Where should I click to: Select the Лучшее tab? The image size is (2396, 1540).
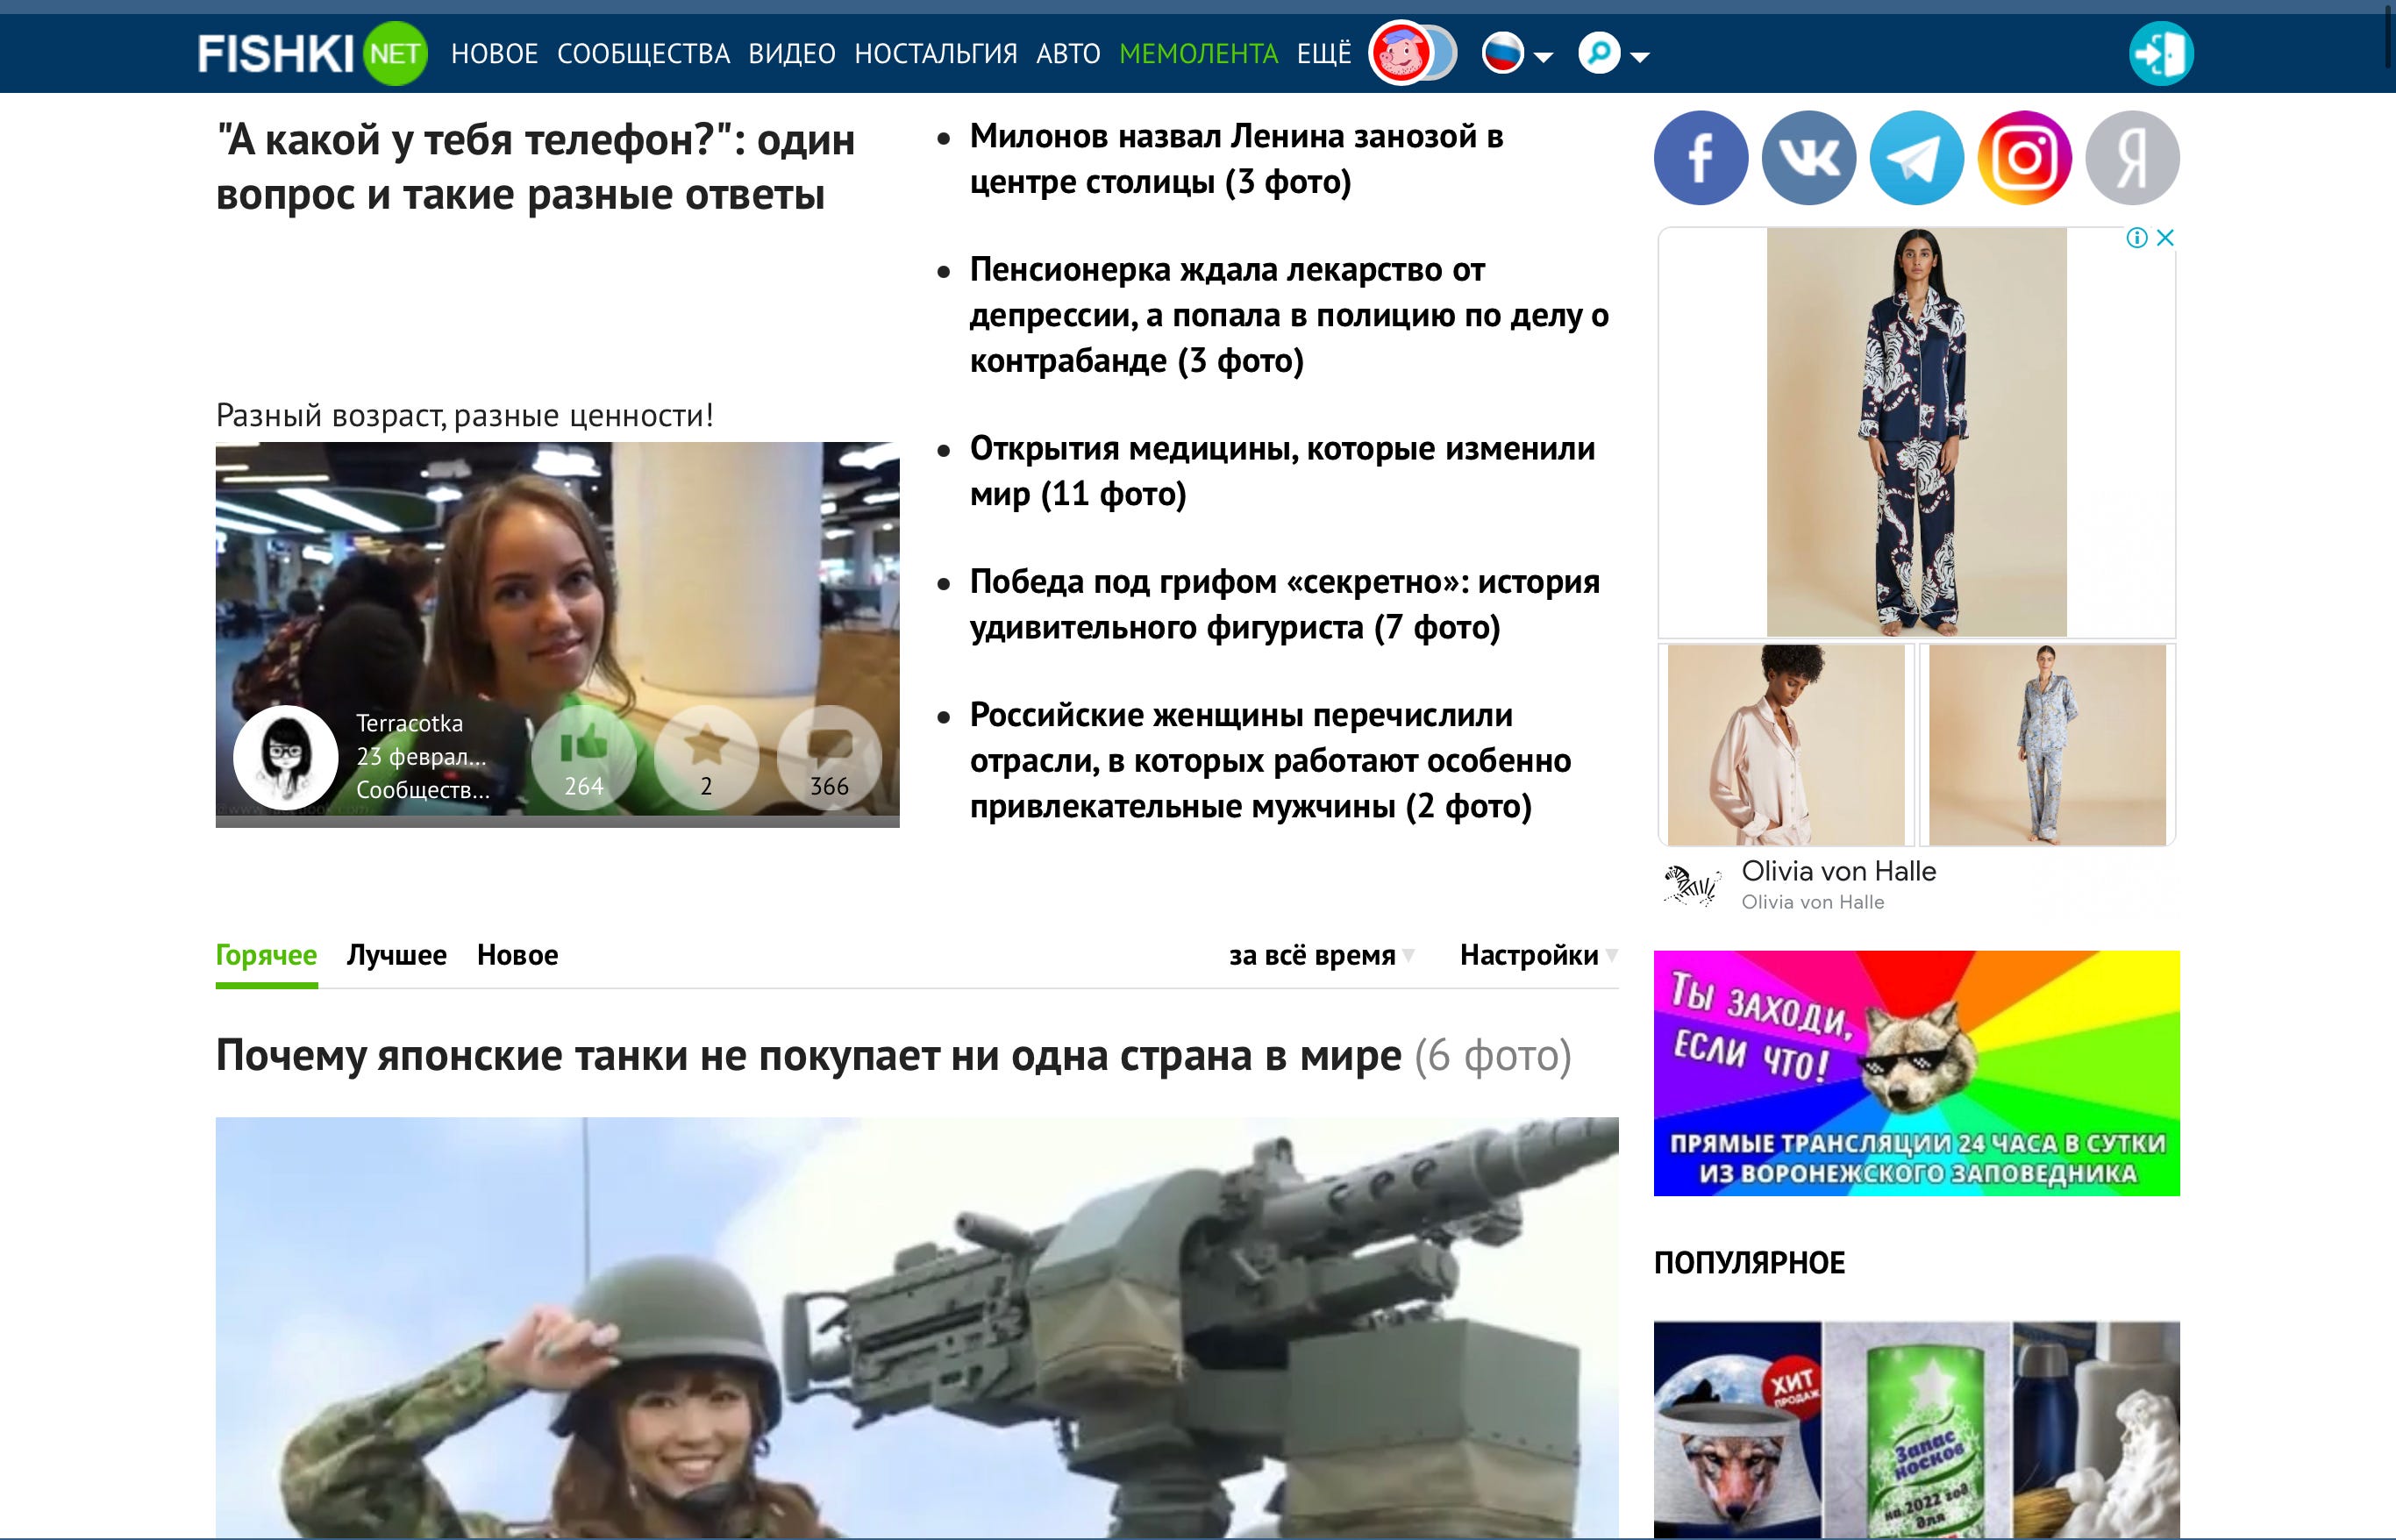397,956
